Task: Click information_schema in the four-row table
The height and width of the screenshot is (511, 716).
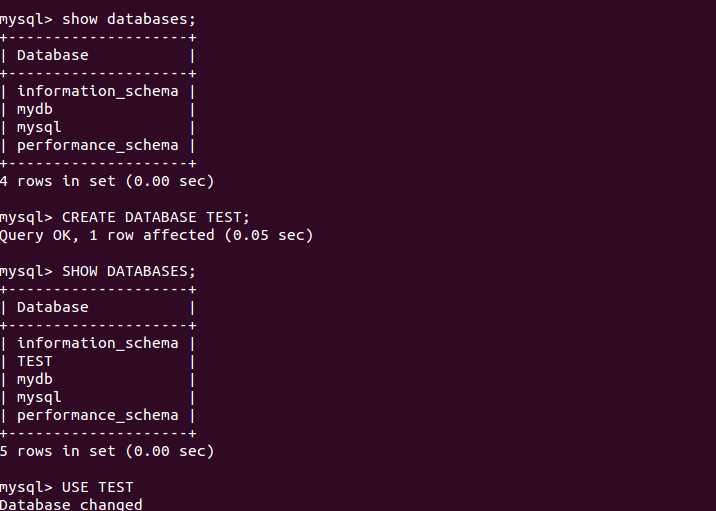Action: pos(97,91)
